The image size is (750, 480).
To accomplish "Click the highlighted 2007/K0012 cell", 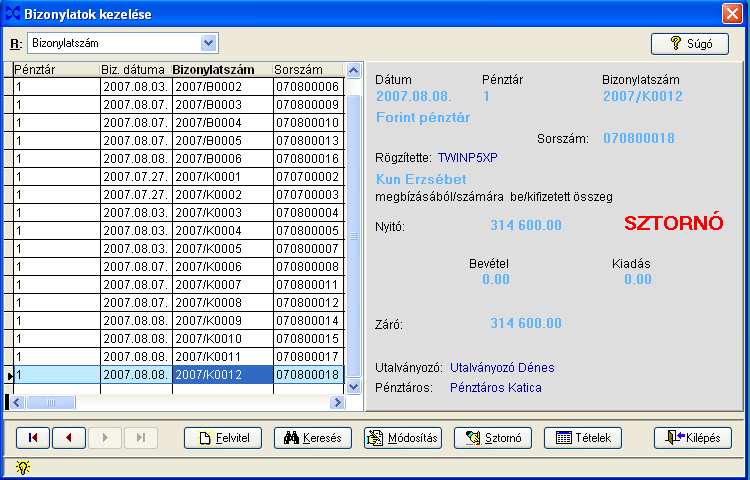I will click(222, 375).
